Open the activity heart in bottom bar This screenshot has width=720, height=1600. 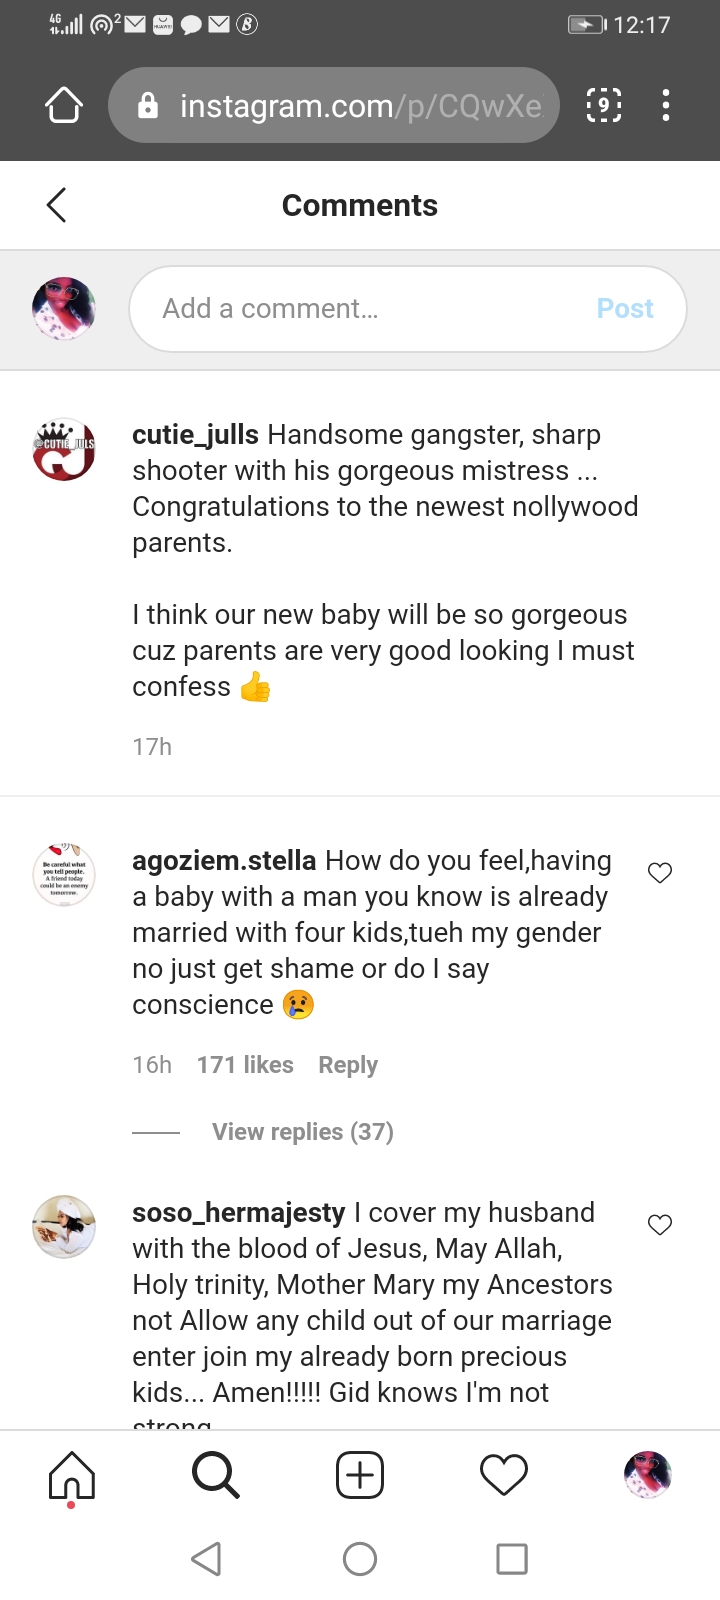click(x=504, y=1475)
